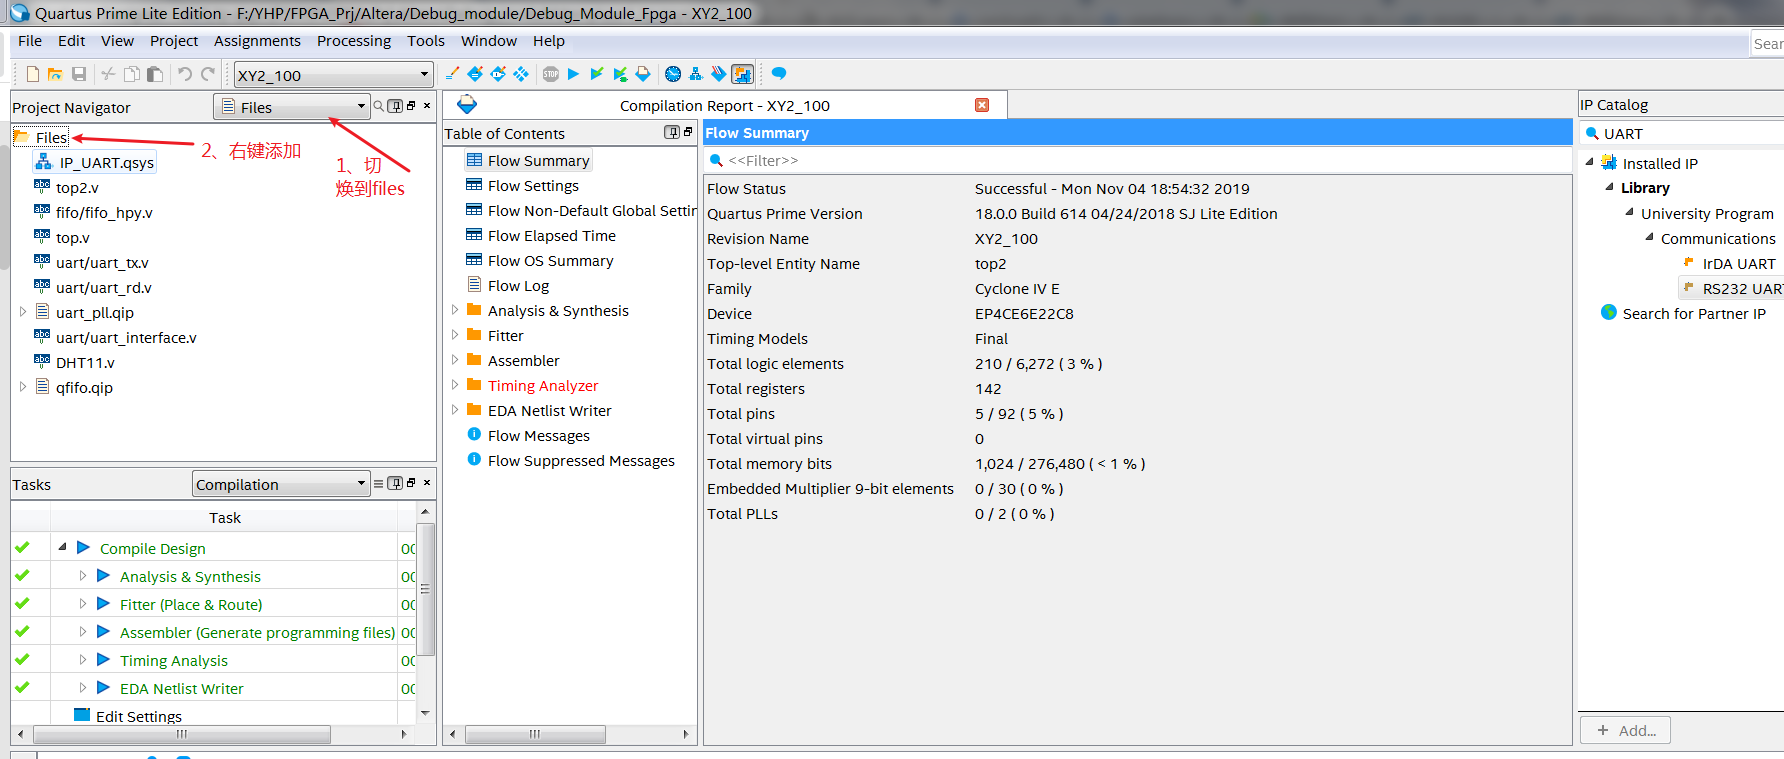The width and height of the screenshot is (1784, 759).
Task: Close the Tasks panel
Action: [x=427, y=482]
